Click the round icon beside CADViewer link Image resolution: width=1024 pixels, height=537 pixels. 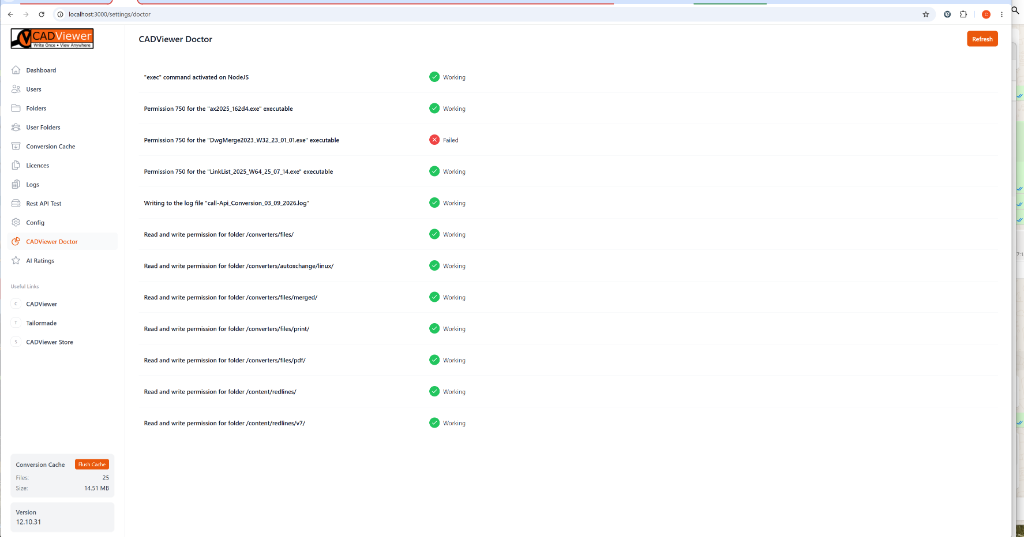16,304
